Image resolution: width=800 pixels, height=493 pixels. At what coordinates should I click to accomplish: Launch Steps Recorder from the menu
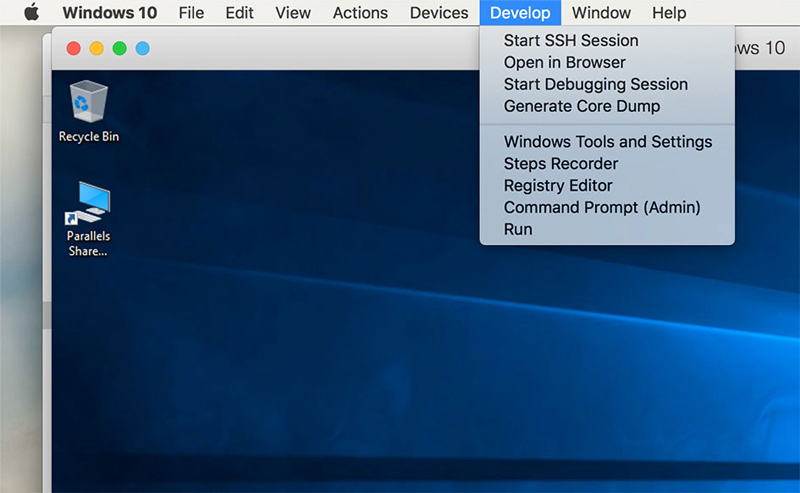pos(607,163)
